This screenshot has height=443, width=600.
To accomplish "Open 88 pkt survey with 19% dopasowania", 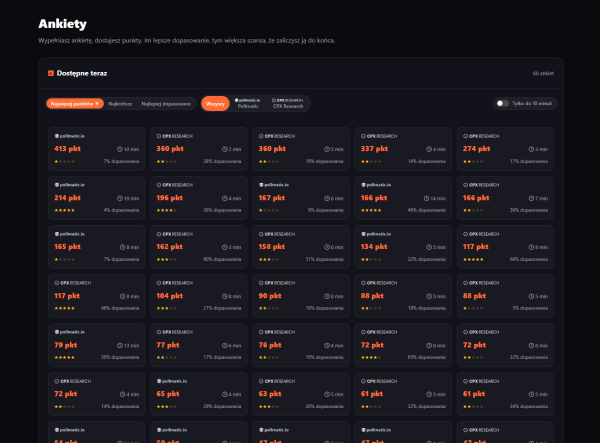I will (403, 296).
